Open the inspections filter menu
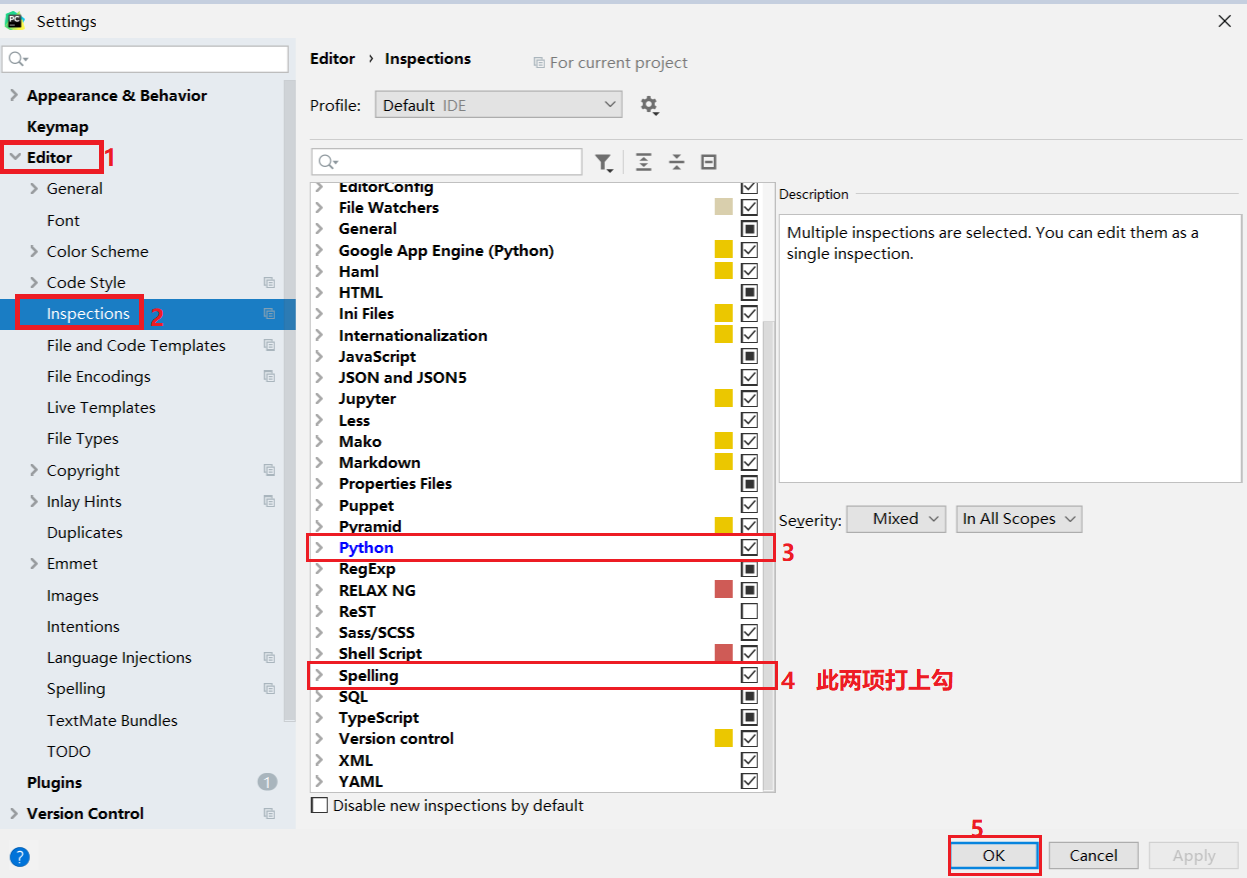The width and height of the screenshot is (1247, 878). coord(604,161)
